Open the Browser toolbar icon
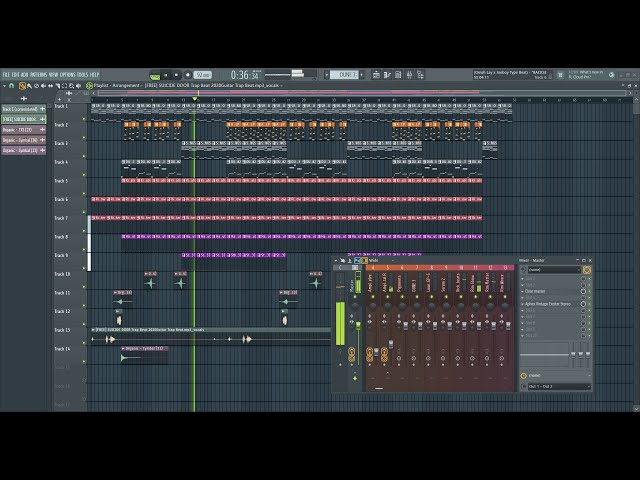 420,75
